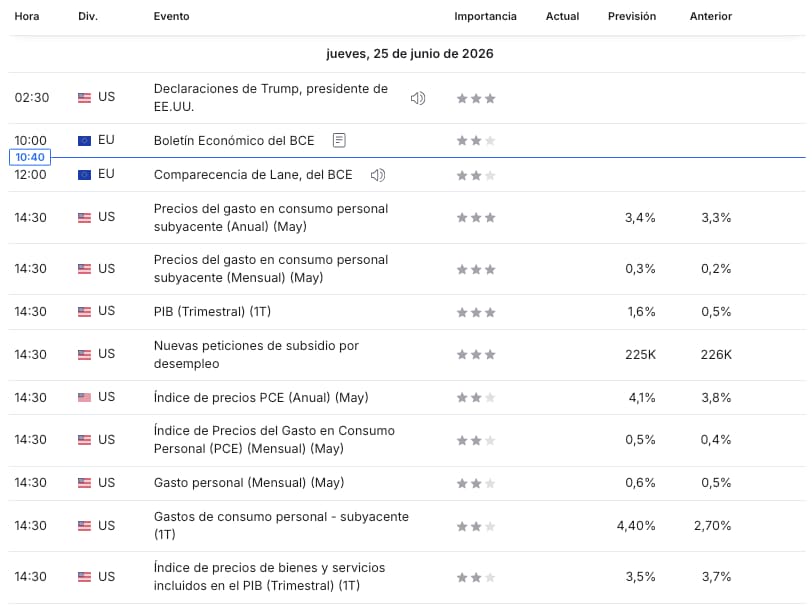Click the importance stars for Índice de precios PCE (Anual)

tap(476, 398)
